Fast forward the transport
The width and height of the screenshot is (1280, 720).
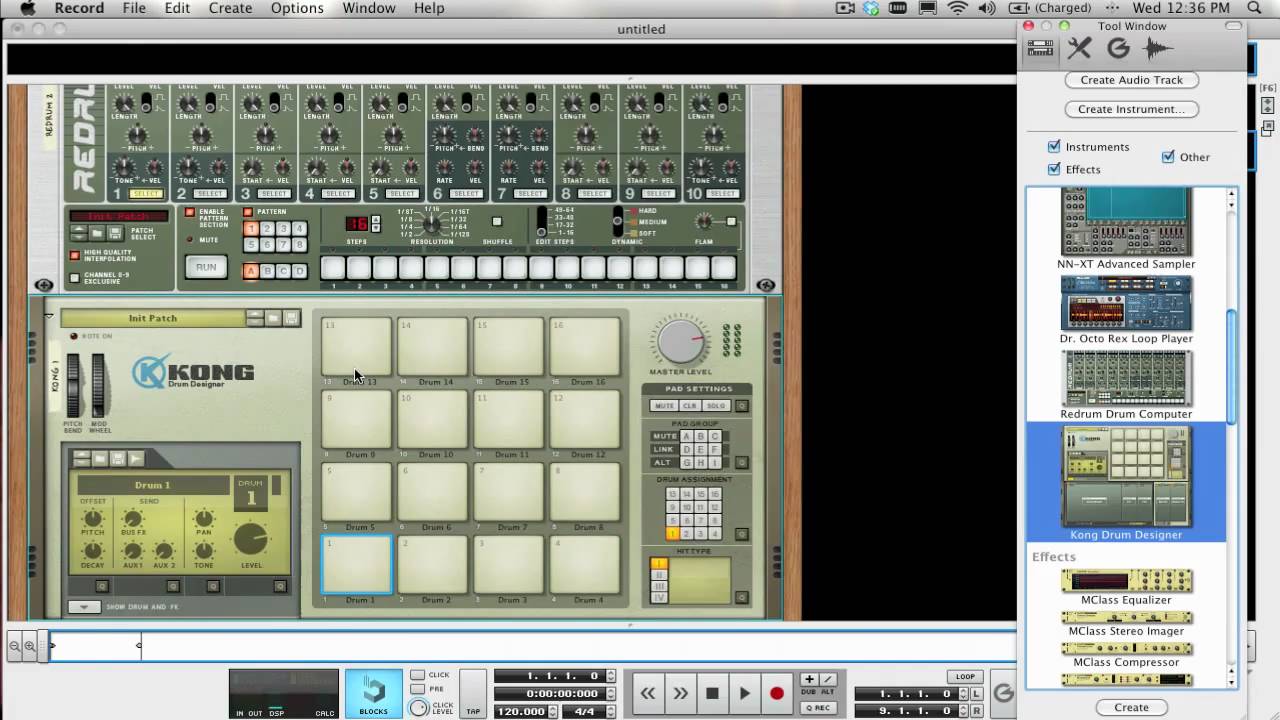(680, 693)
